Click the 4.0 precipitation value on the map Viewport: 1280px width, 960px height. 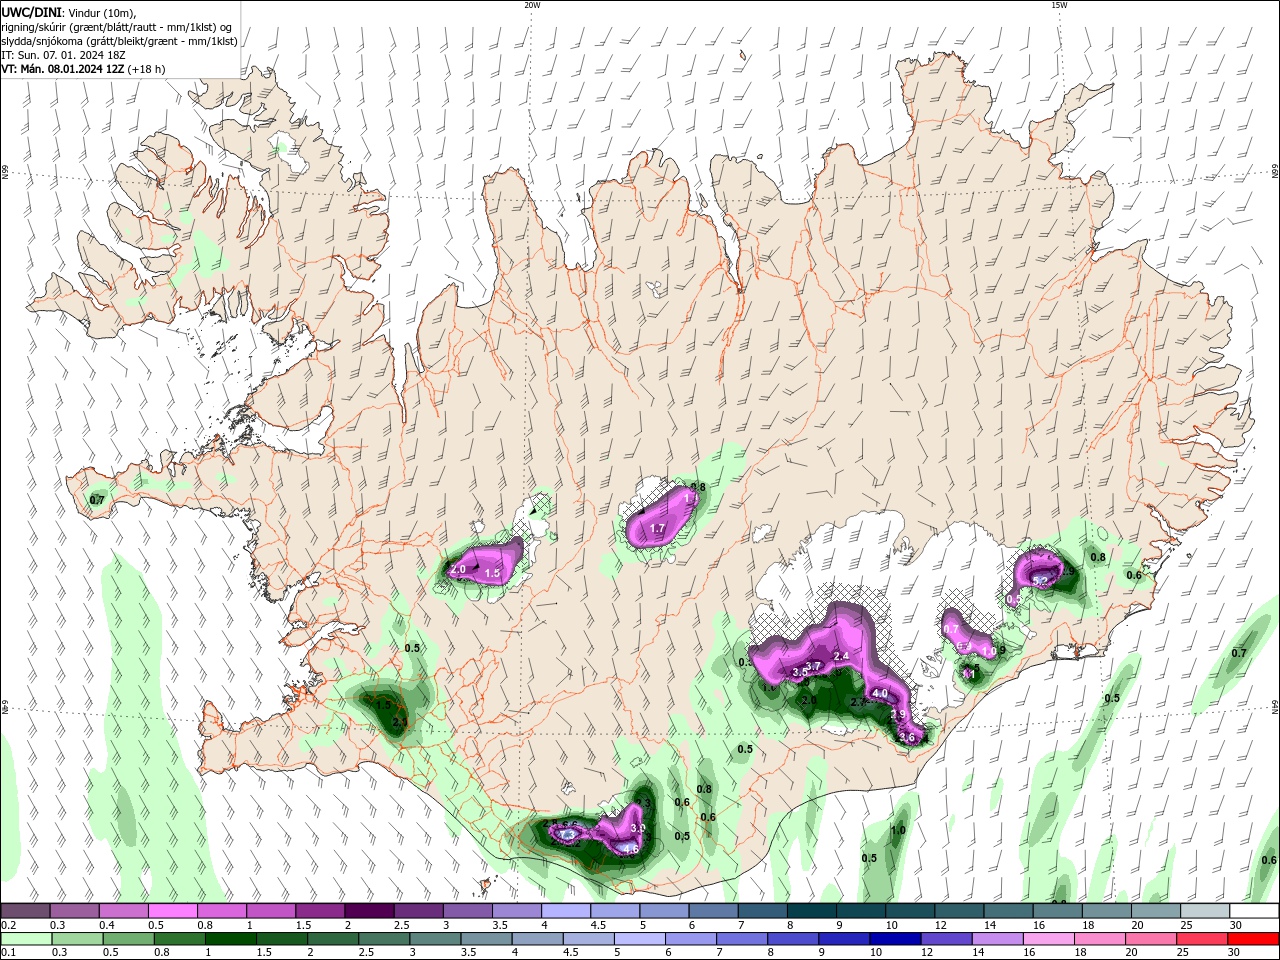click(x=880, y=693)
